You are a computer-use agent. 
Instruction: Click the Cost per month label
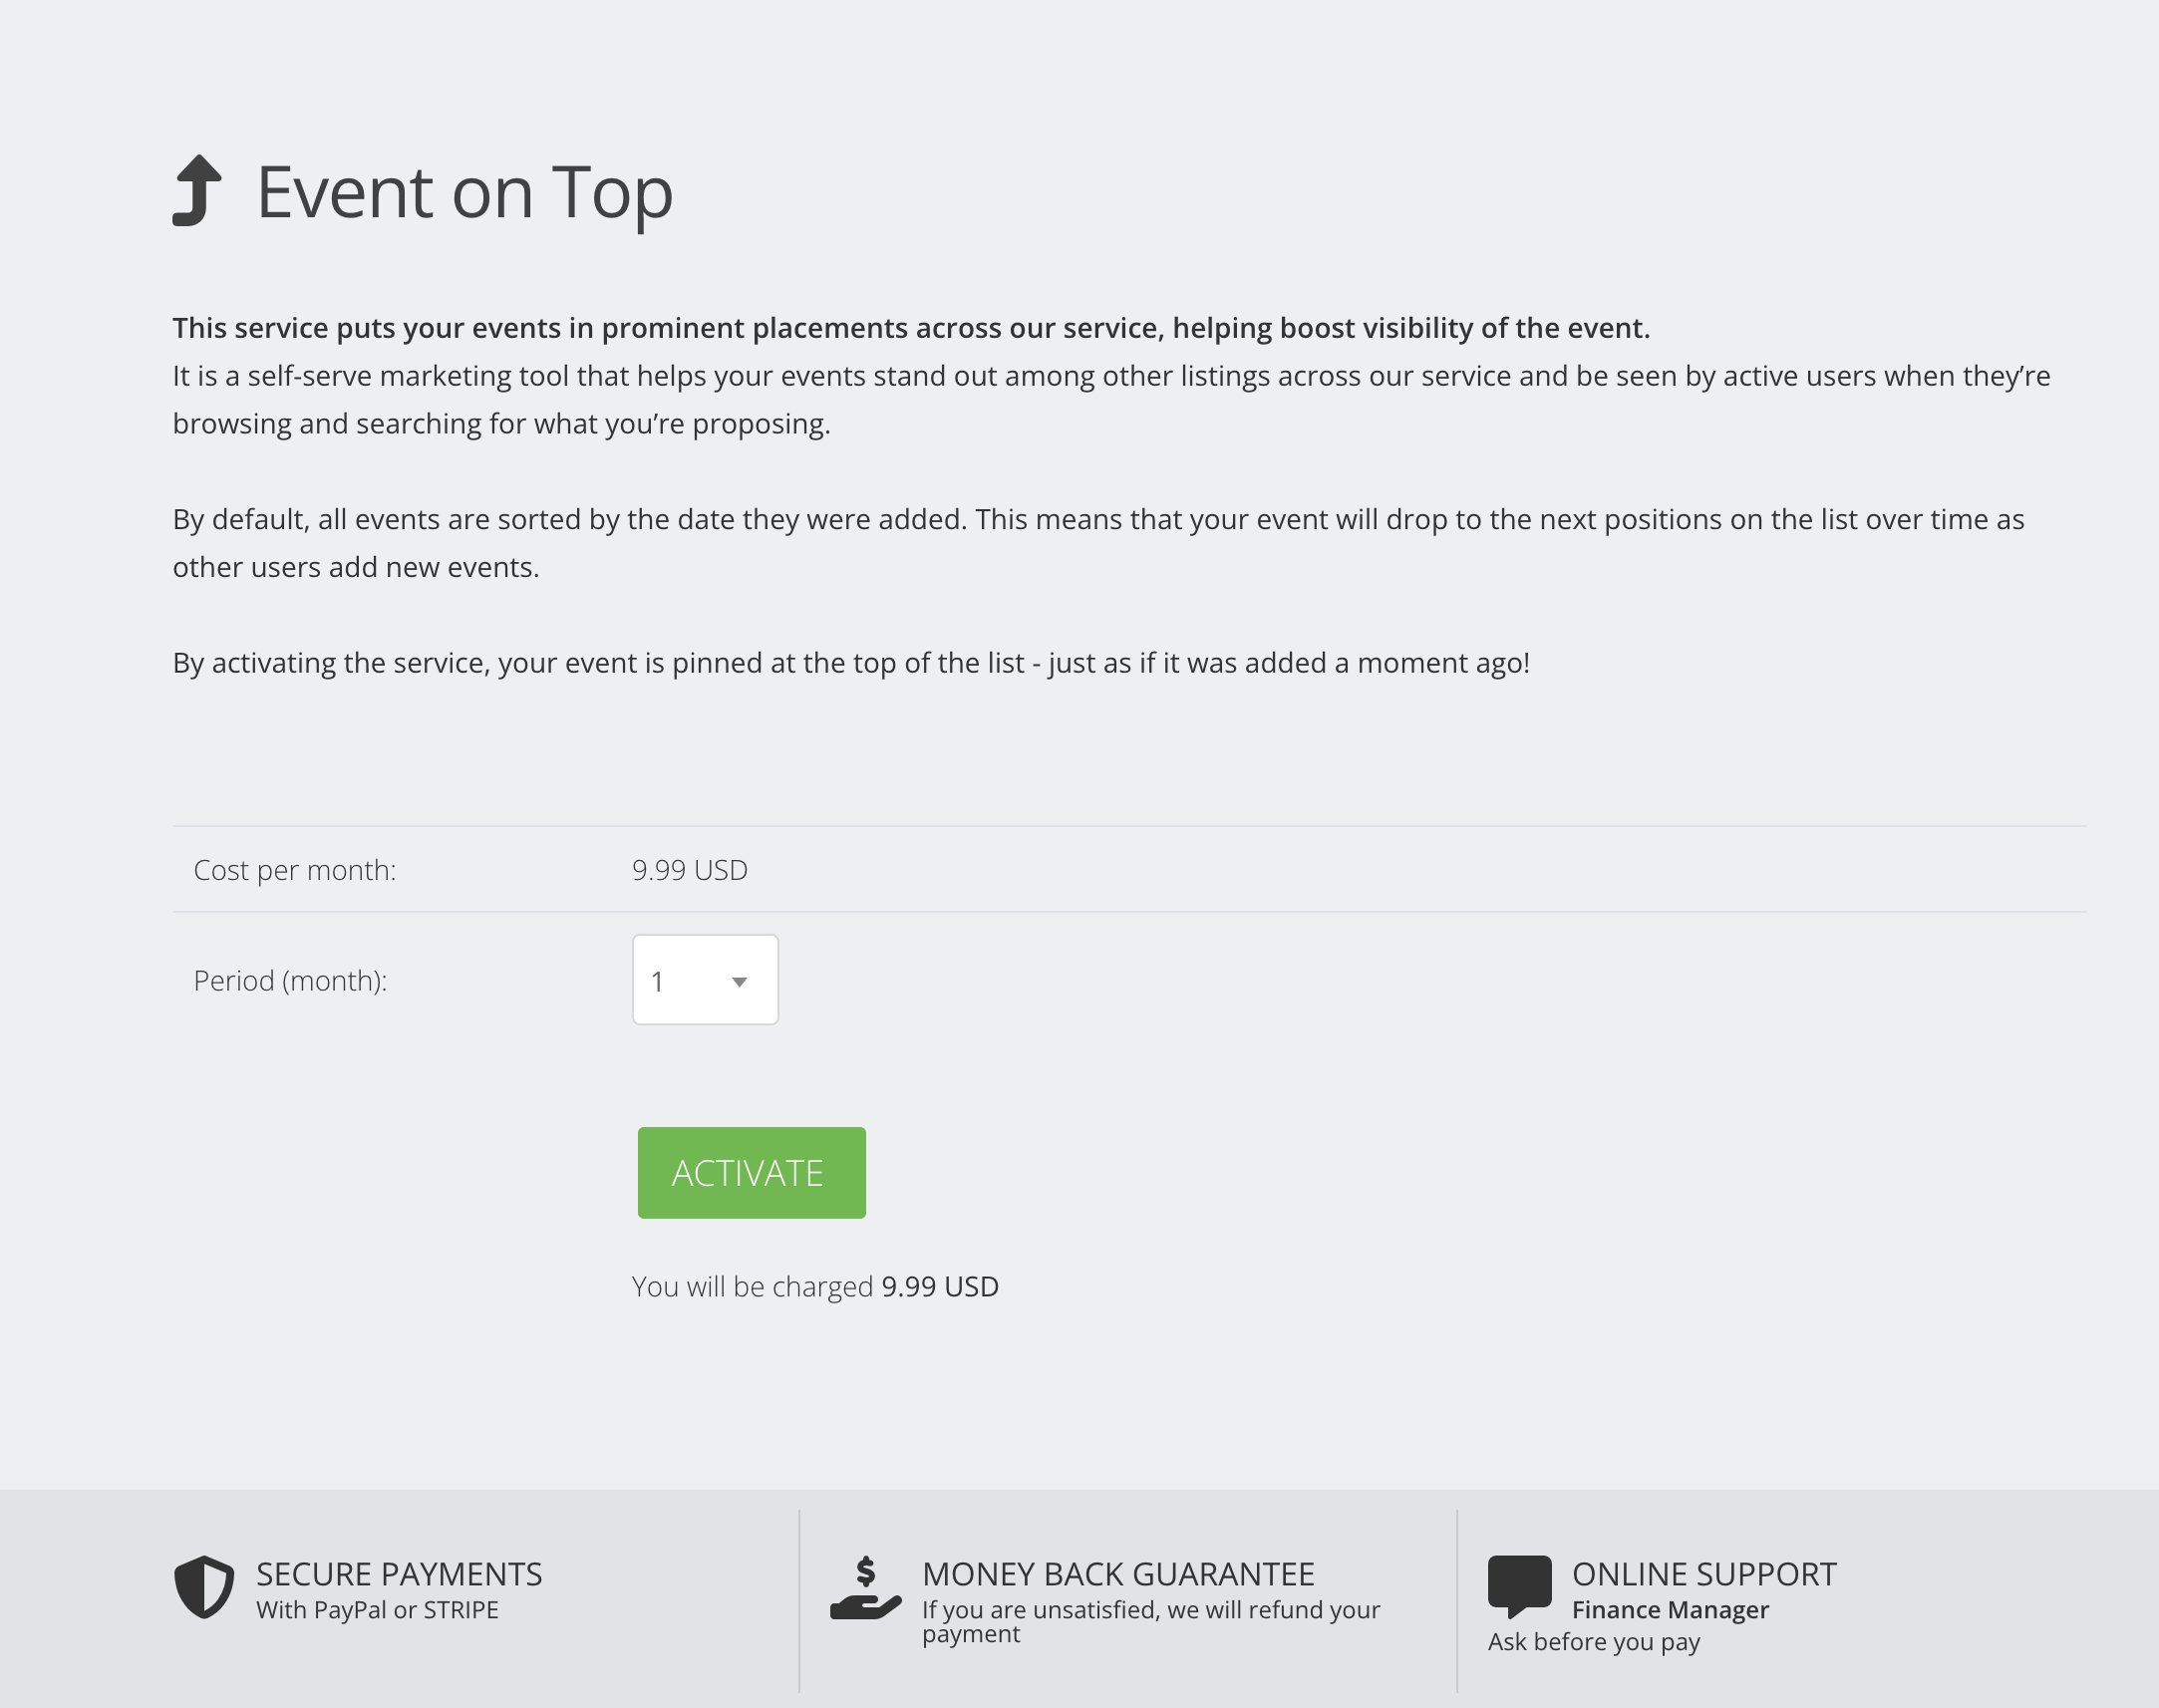(x=295, y=870)
